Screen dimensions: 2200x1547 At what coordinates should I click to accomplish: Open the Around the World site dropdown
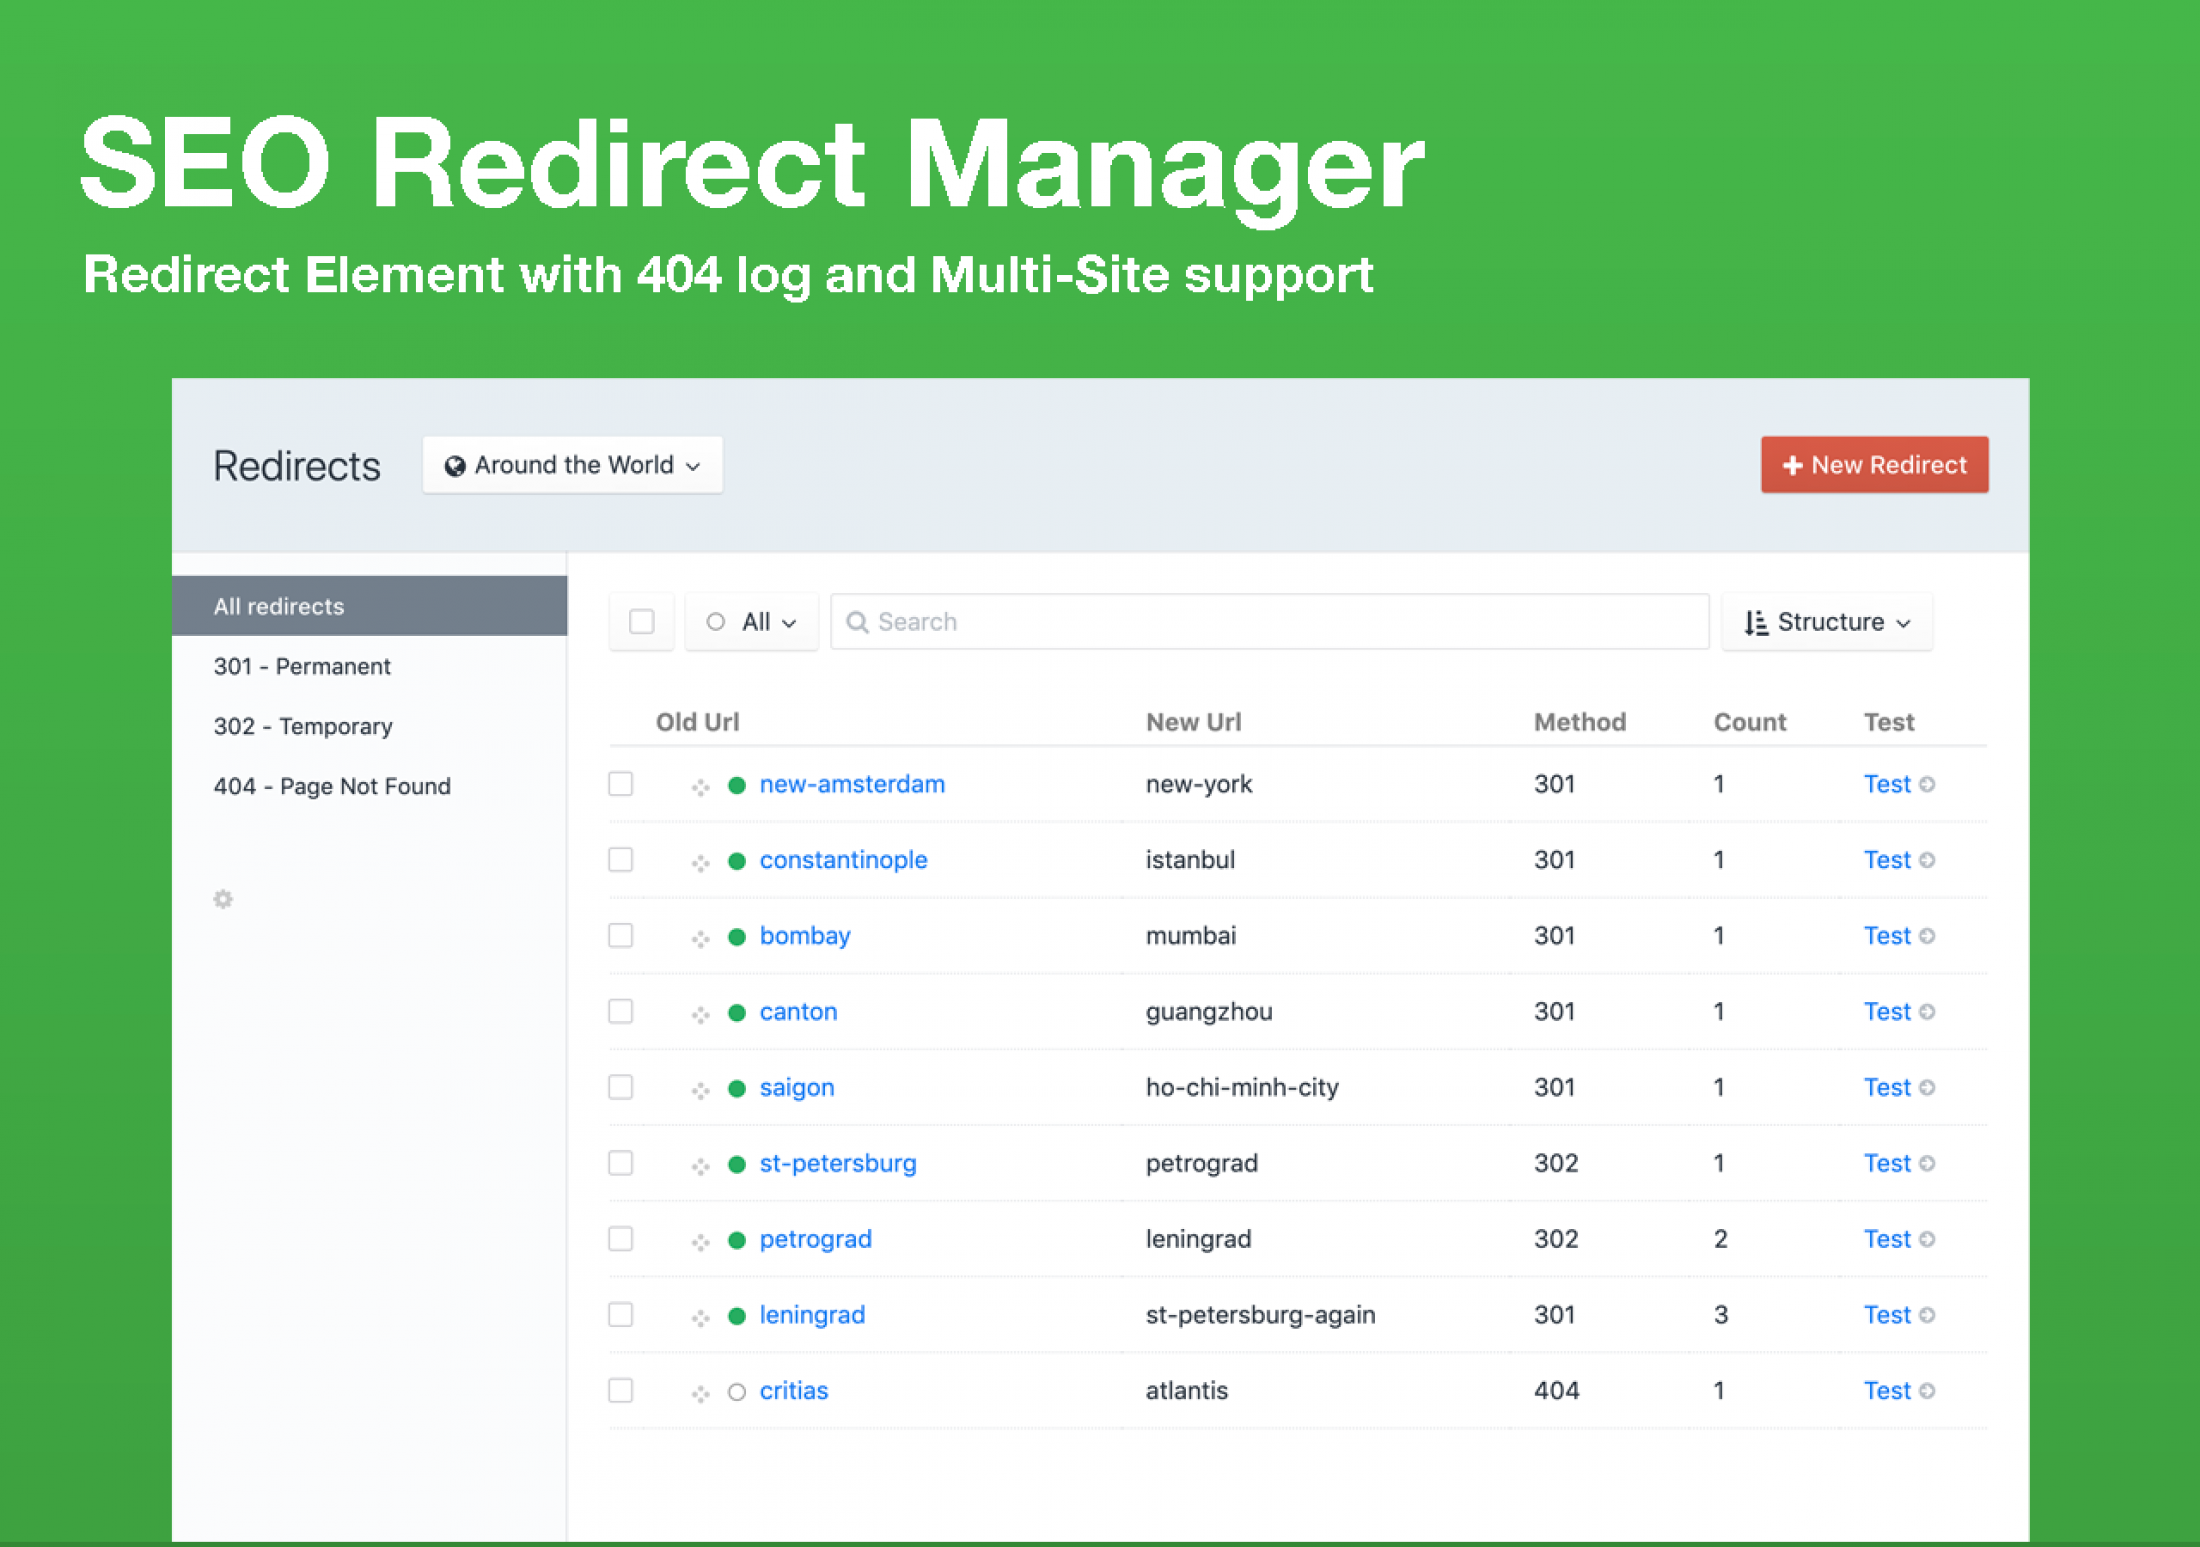[x=572, y=464]
